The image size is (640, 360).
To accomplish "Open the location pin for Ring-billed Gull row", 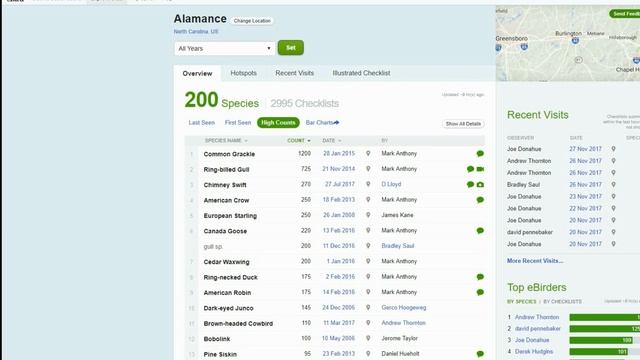I will tap(368, 169).
